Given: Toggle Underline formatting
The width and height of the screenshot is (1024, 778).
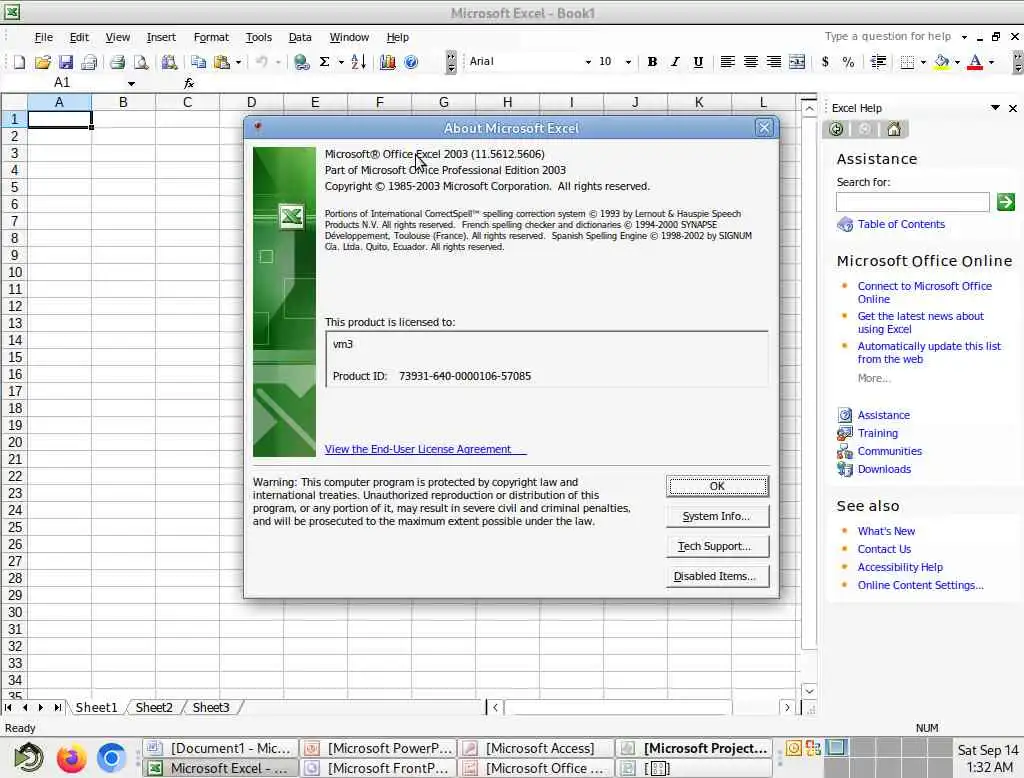Looking at the screenshot, I should click(x=698, y=62).
